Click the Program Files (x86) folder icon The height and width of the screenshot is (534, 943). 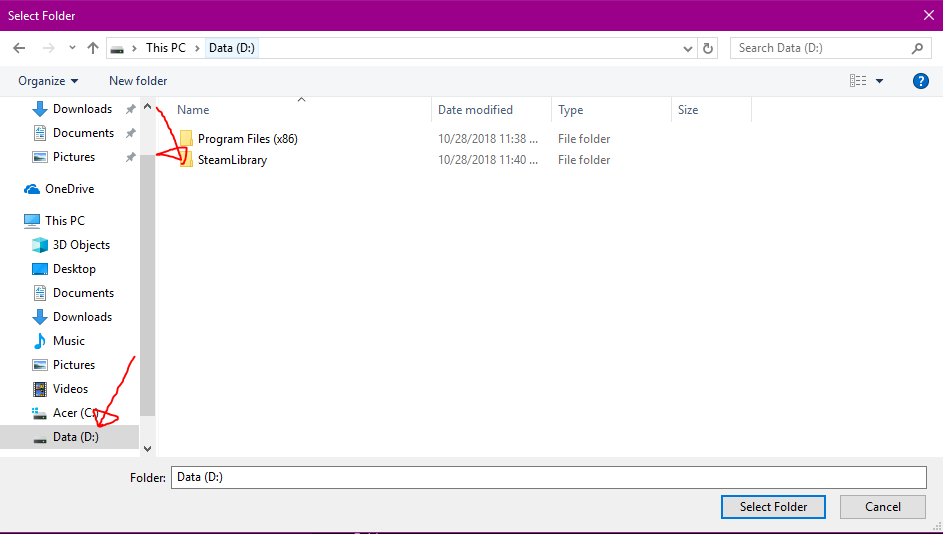186,139
